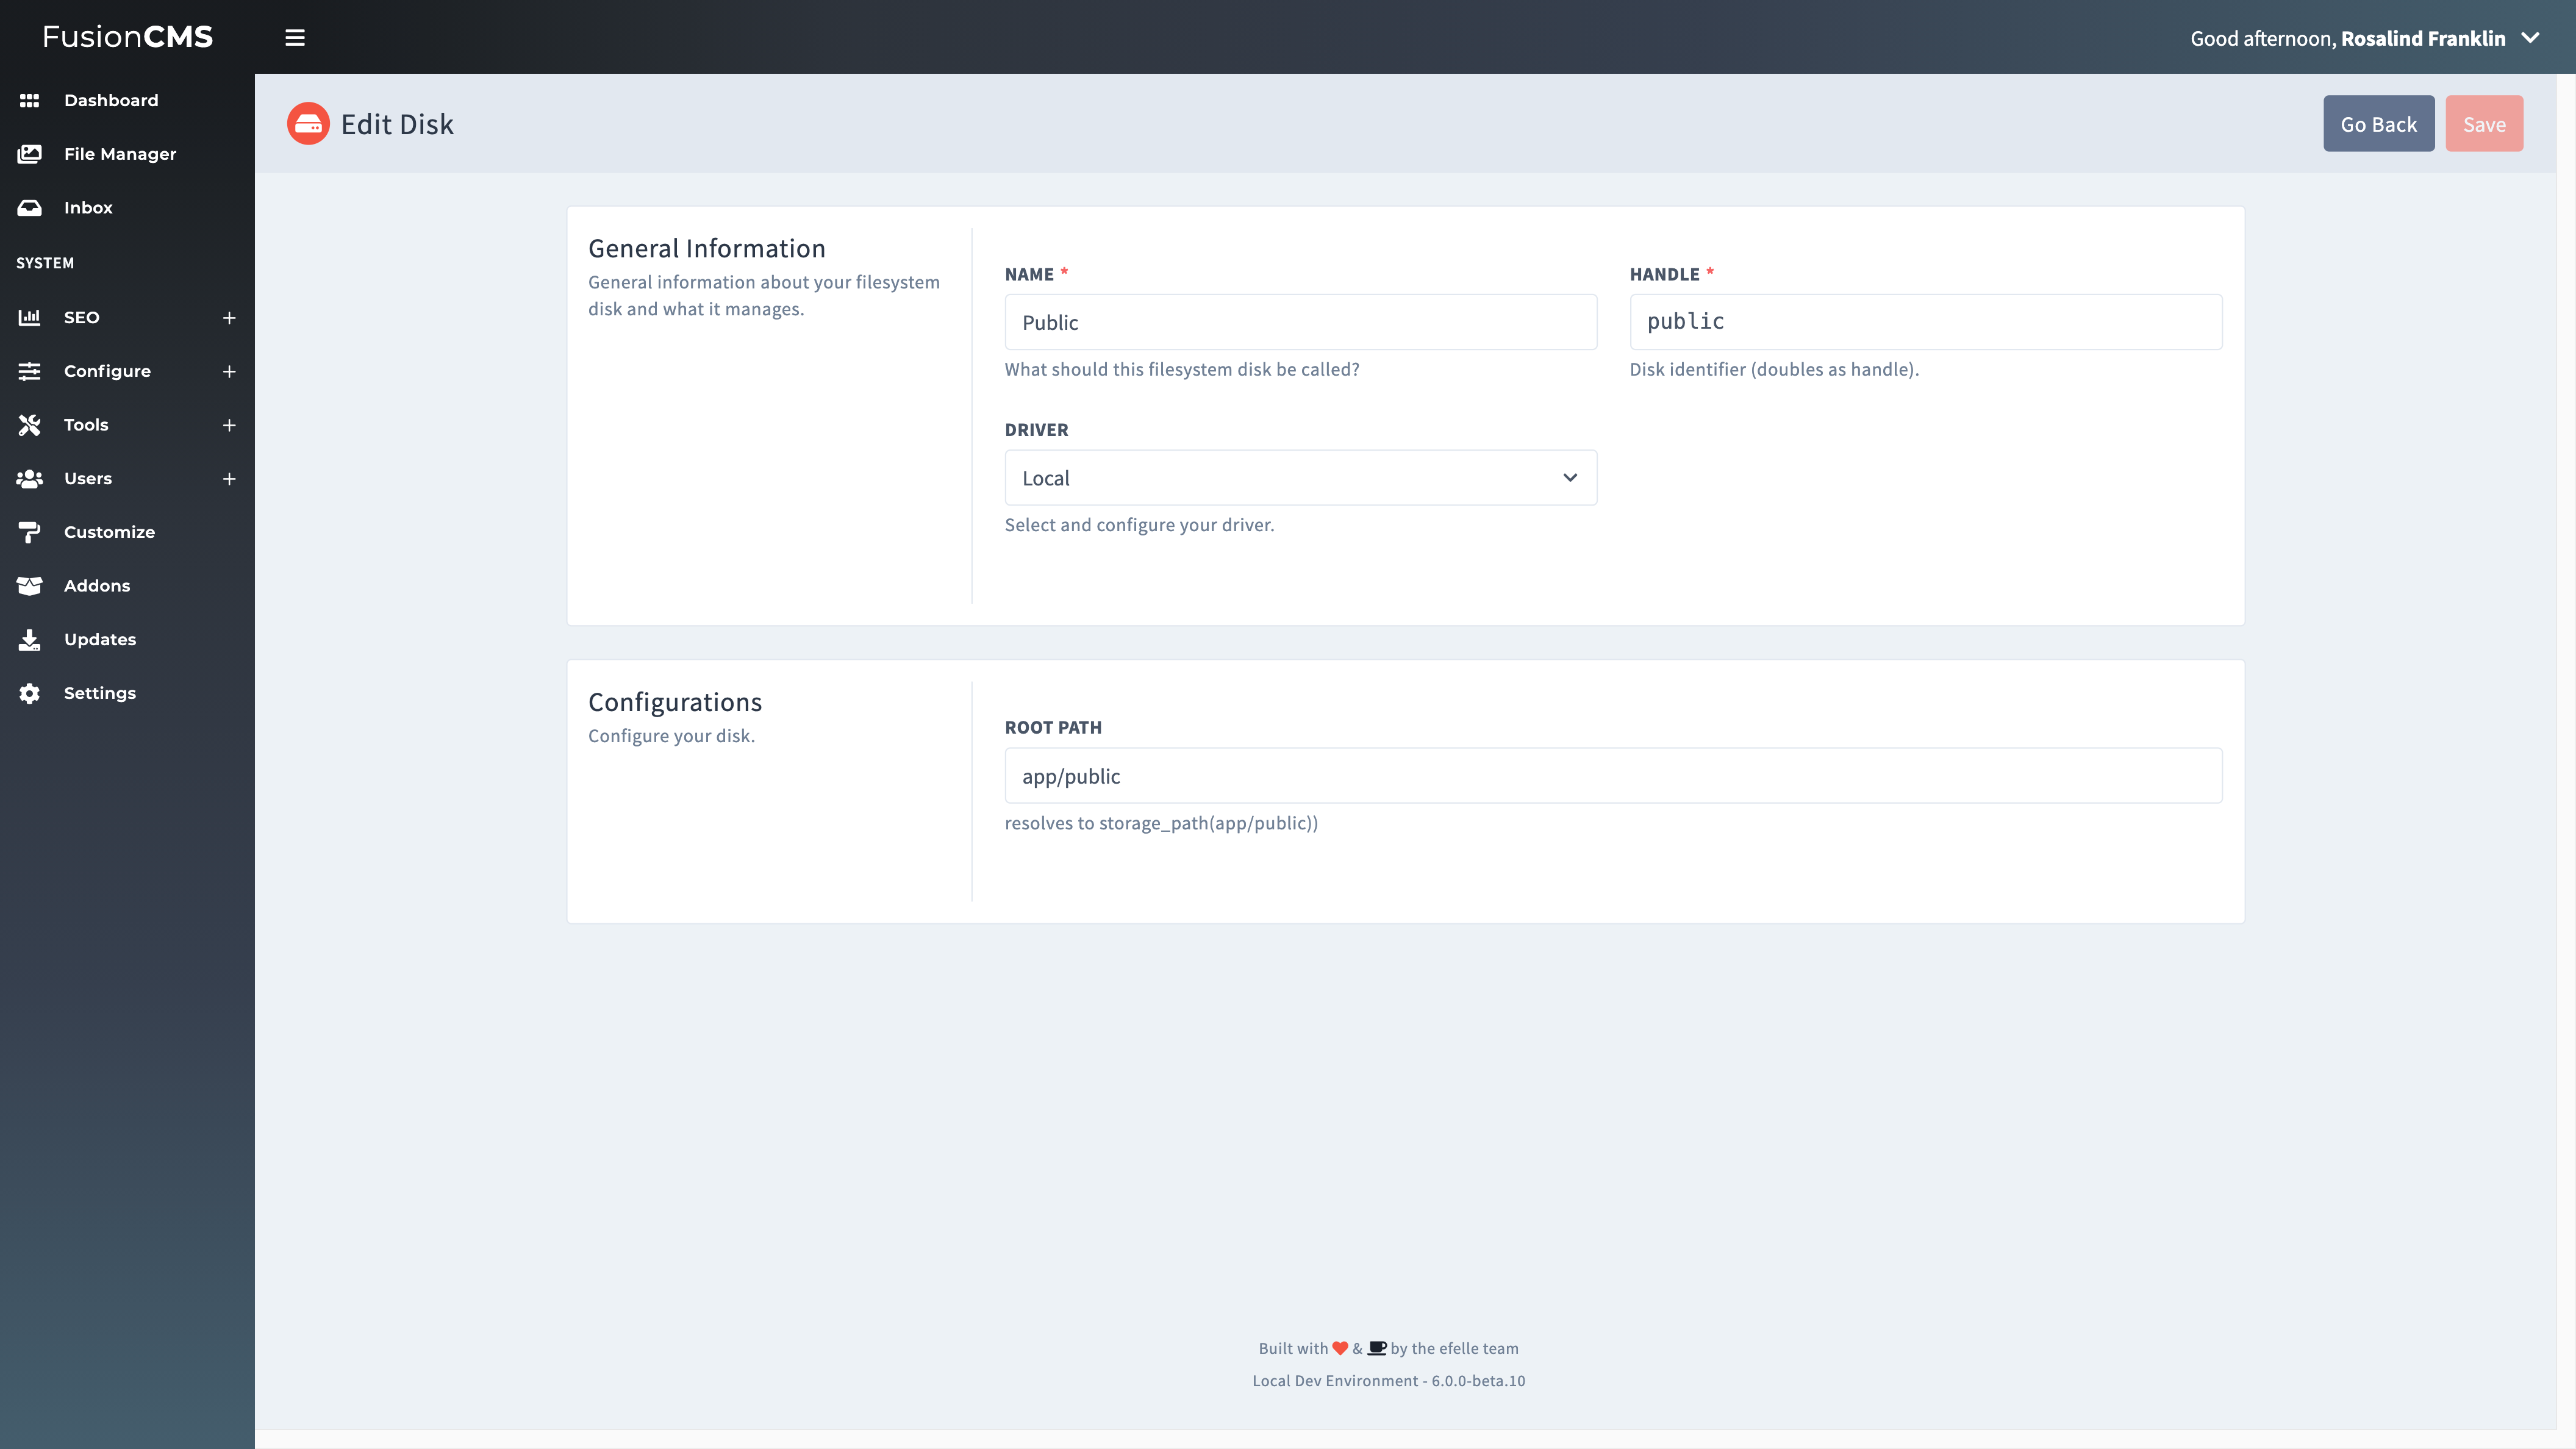This screenshot has width=2576, height=1449.
Task: Click into the Root Path field
Action: coord(1613,776)
